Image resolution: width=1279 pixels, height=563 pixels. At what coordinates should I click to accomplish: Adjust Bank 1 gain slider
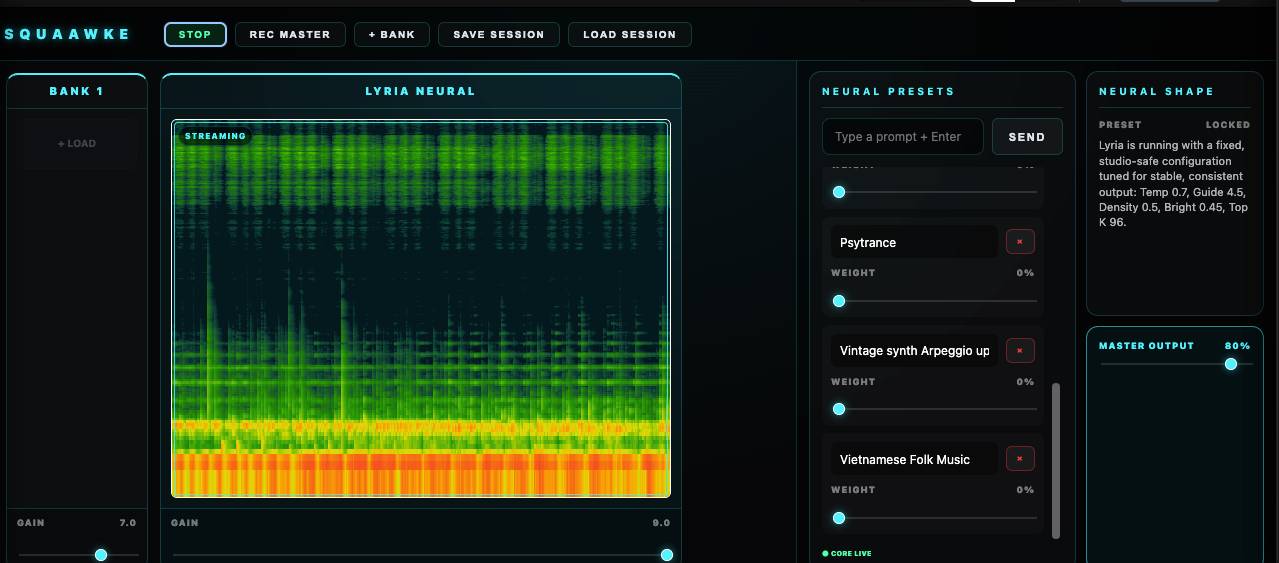(x=78, y=555)
